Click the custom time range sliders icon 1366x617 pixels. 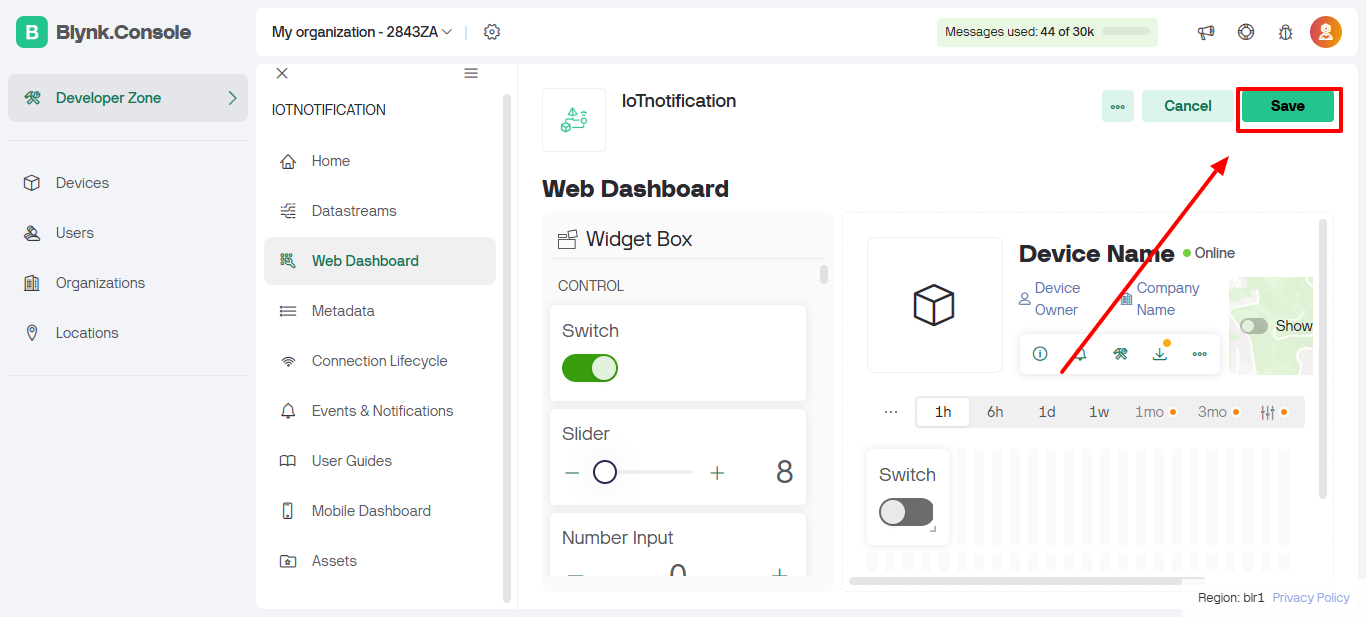1268,412
